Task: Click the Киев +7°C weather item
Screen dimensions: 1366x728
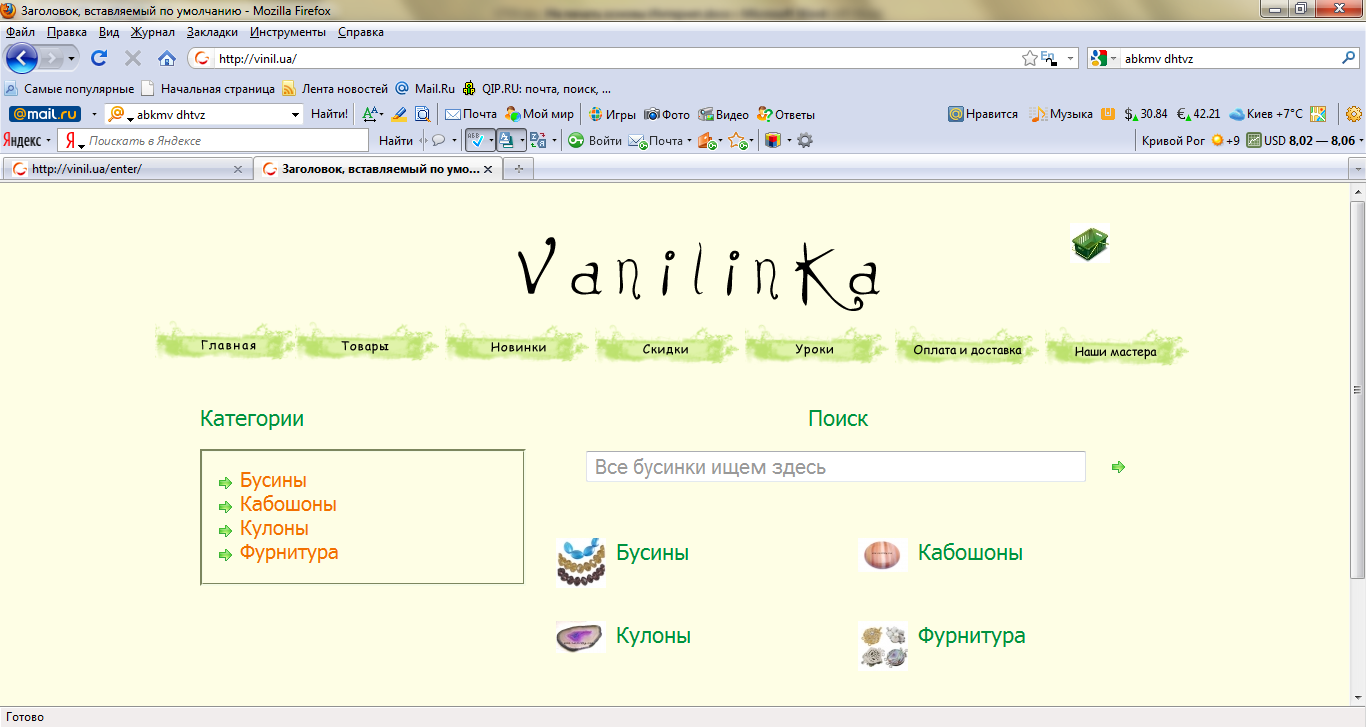Action: tap(1266, 114)
